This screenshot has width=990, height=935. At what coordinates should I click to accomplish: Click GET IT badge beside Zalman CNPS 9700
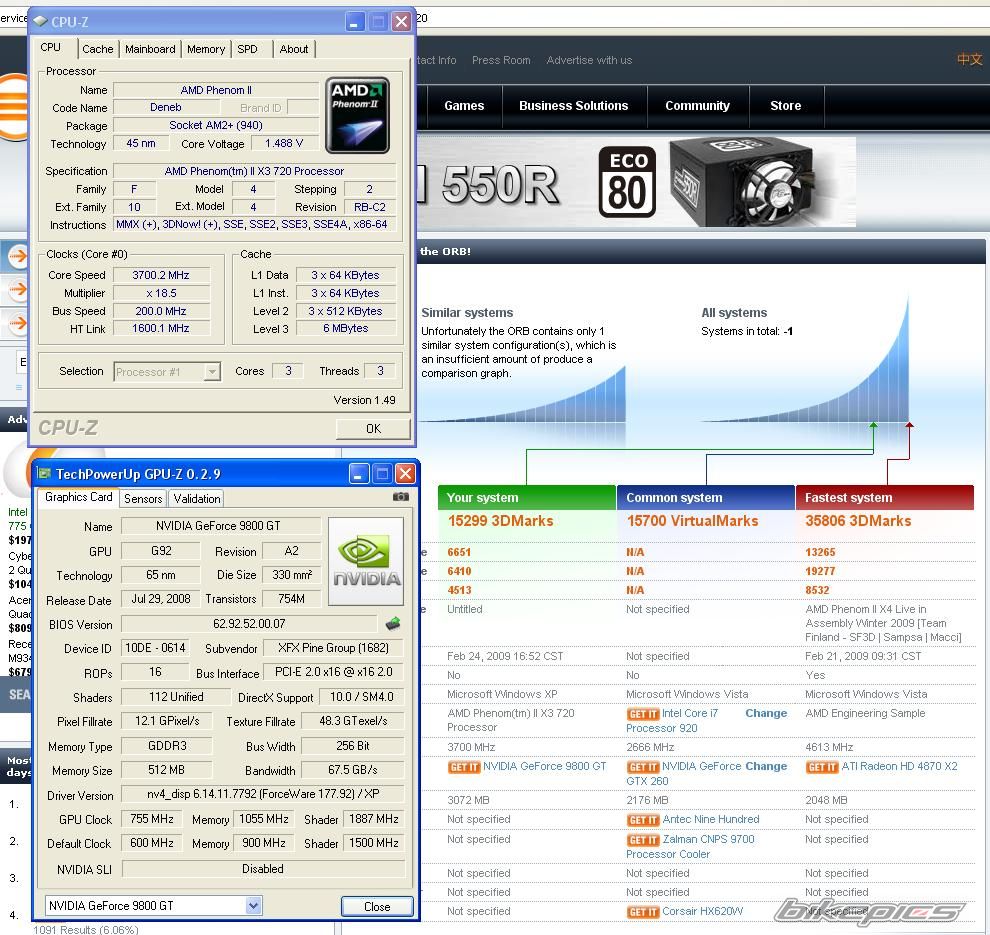tap(643, 840)
